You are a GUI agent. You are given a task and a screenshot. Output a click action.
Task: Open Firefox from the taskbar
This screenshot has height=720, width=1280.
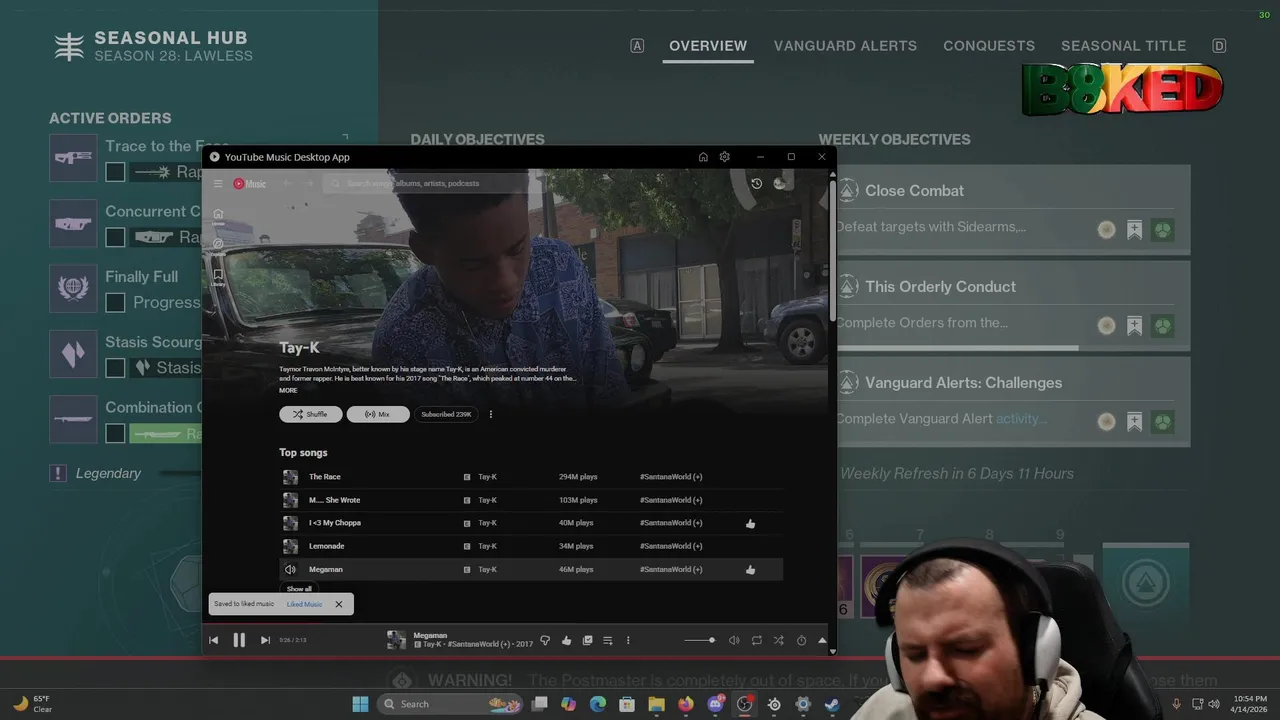[685, 704]
